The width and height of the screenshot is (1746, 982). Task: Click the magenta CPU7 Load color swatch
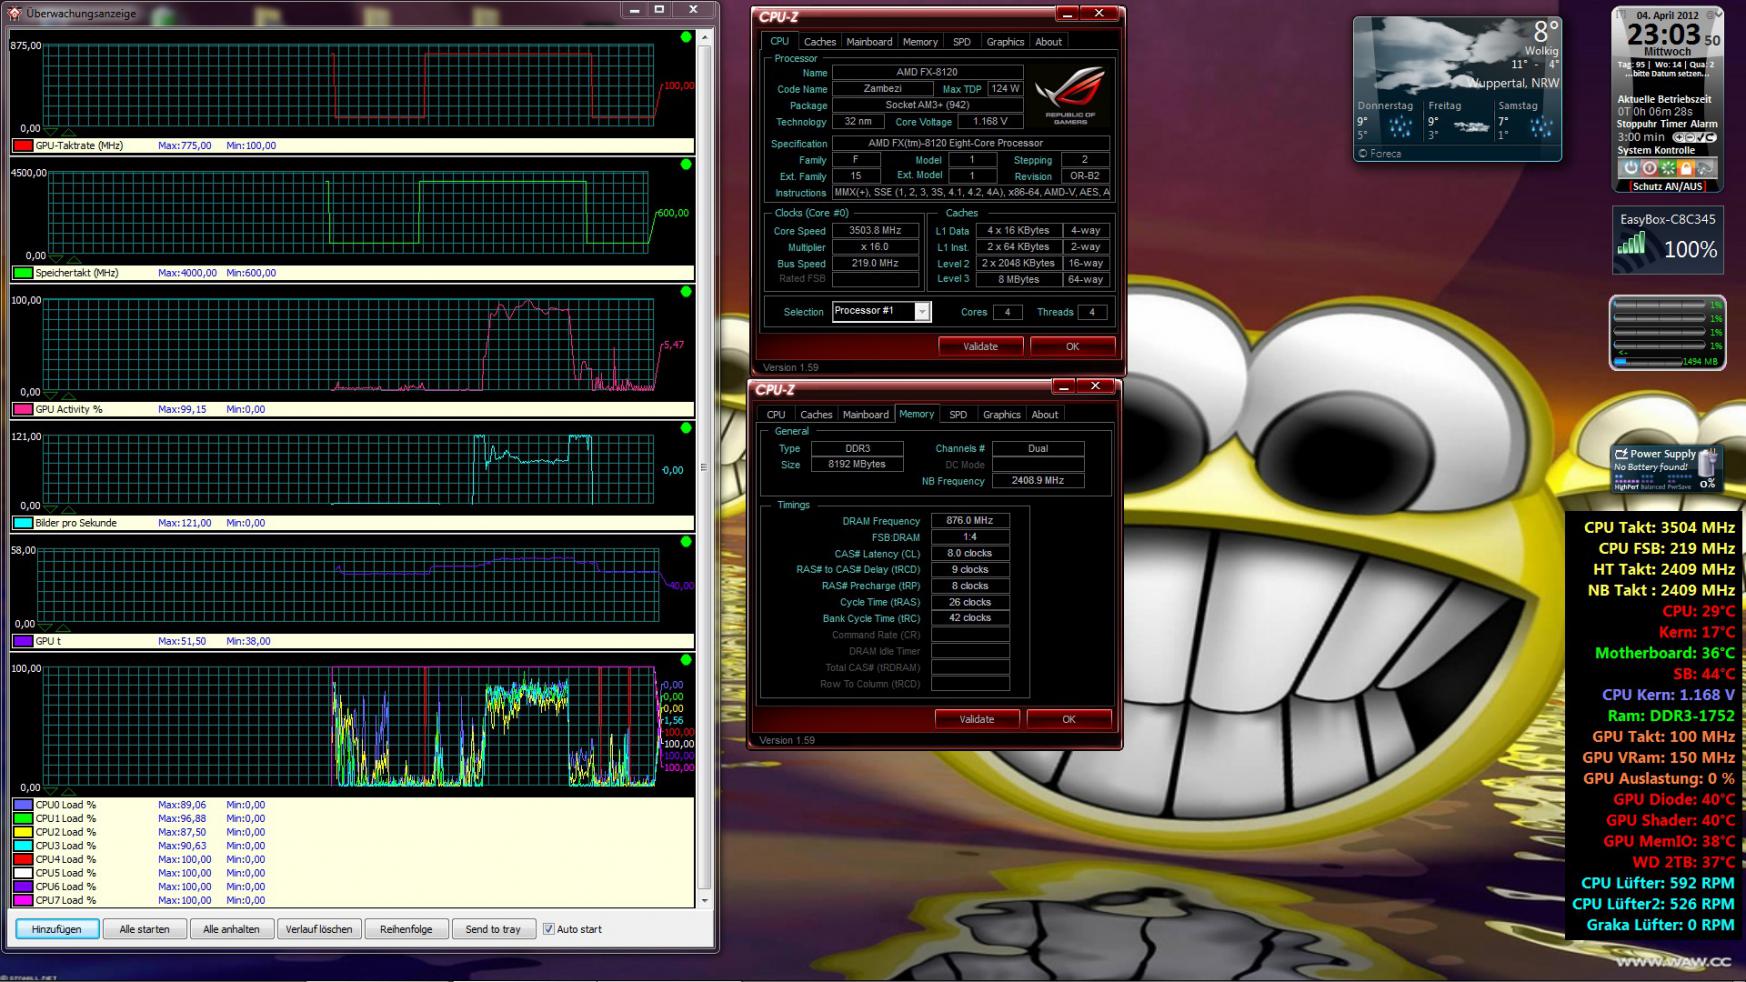pyautogui.click(x=22, y=900)
